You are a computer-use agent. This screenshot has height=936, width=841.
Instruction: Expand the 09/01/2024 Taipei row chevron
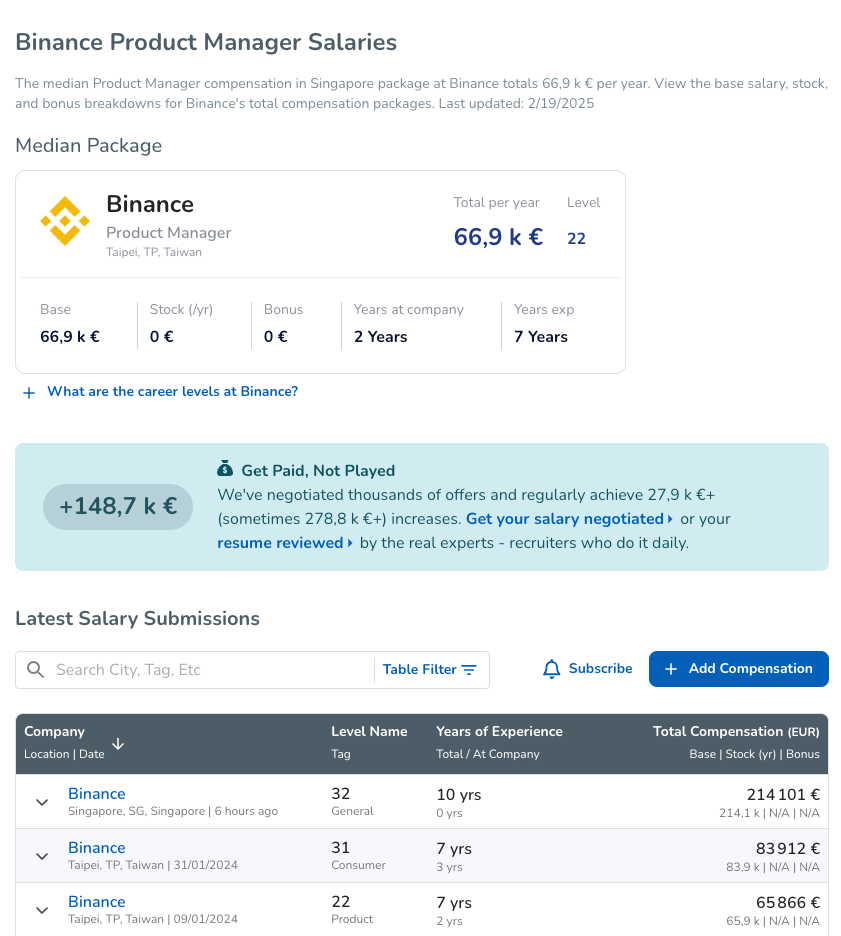tap(42, 910)
